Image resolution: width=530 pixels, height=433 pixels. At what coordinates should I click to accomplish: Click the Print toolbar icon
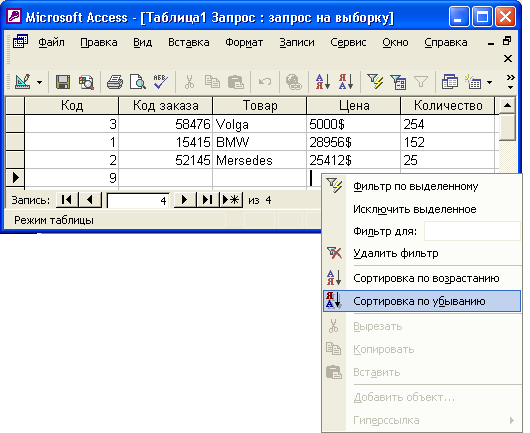coord(115,82)
